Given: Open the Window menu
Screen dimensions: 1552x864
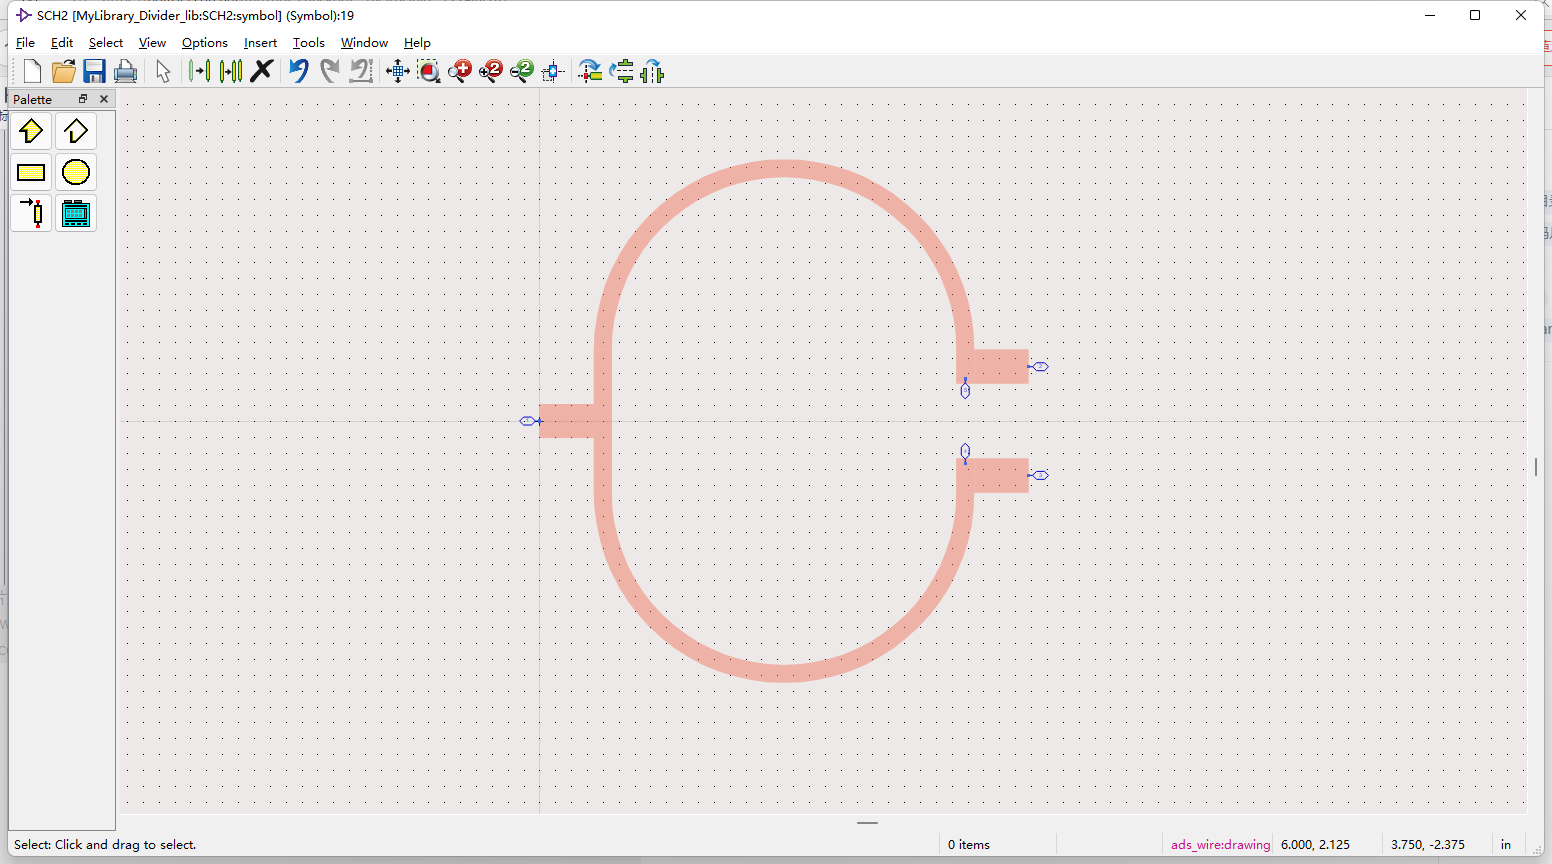Looking at the screenshot, I should 364,43.
